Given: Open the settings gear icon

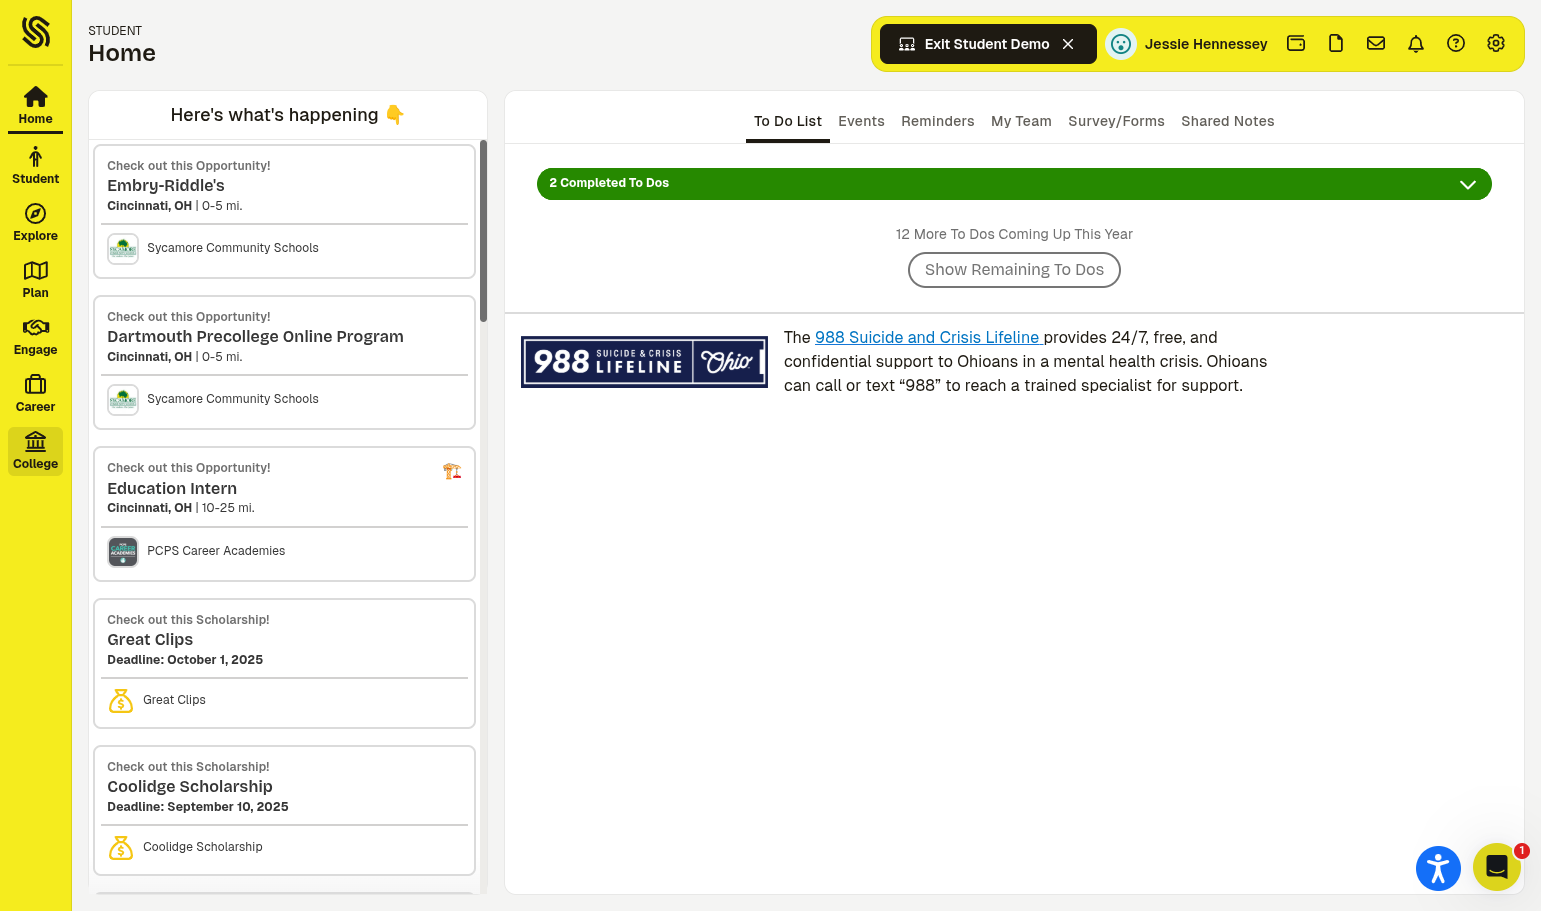Looking at the screenshot, I should pos(1496,43).
